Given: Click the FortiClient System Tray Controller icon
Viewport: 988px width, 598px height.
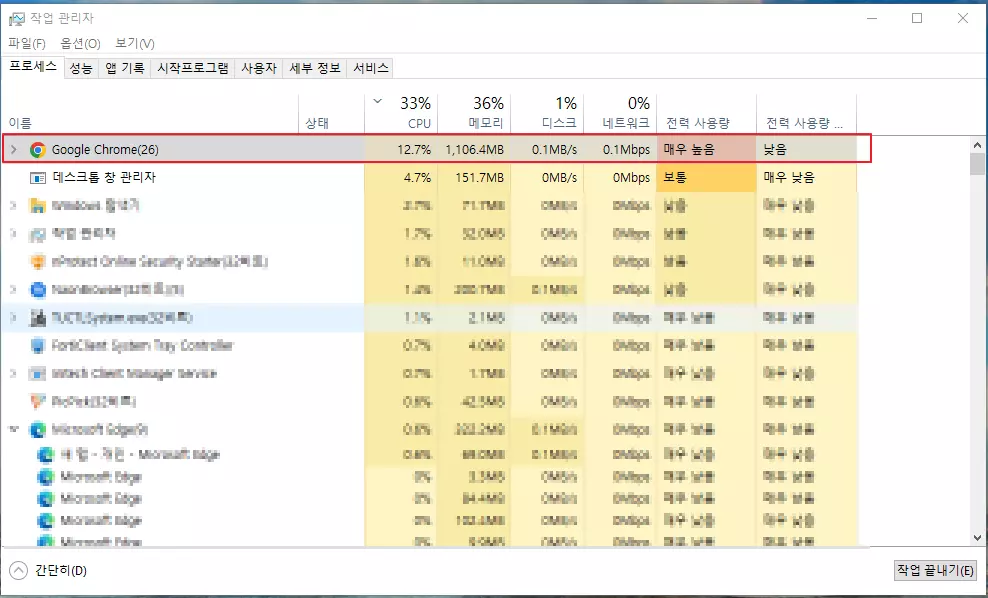Looking at the screenshot, I should point(38,346).
